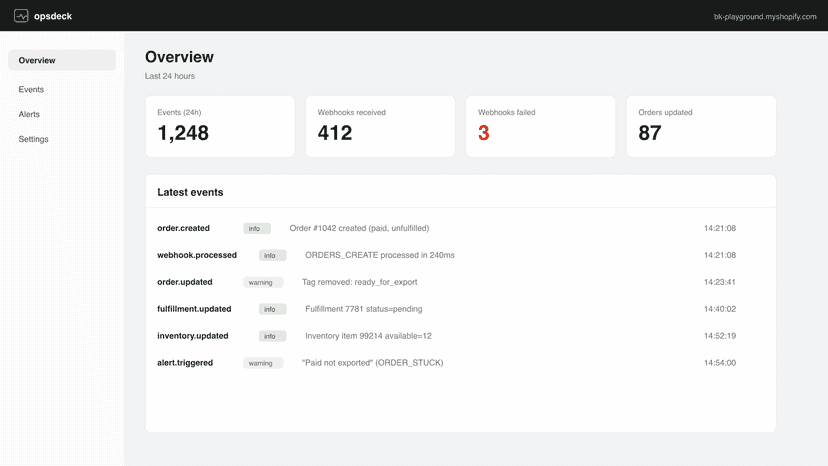Image resolution: width=828 pixels, height=466 pixels.
Task: Click the info badge beside inventory.updated
Action: coord(272,336)
